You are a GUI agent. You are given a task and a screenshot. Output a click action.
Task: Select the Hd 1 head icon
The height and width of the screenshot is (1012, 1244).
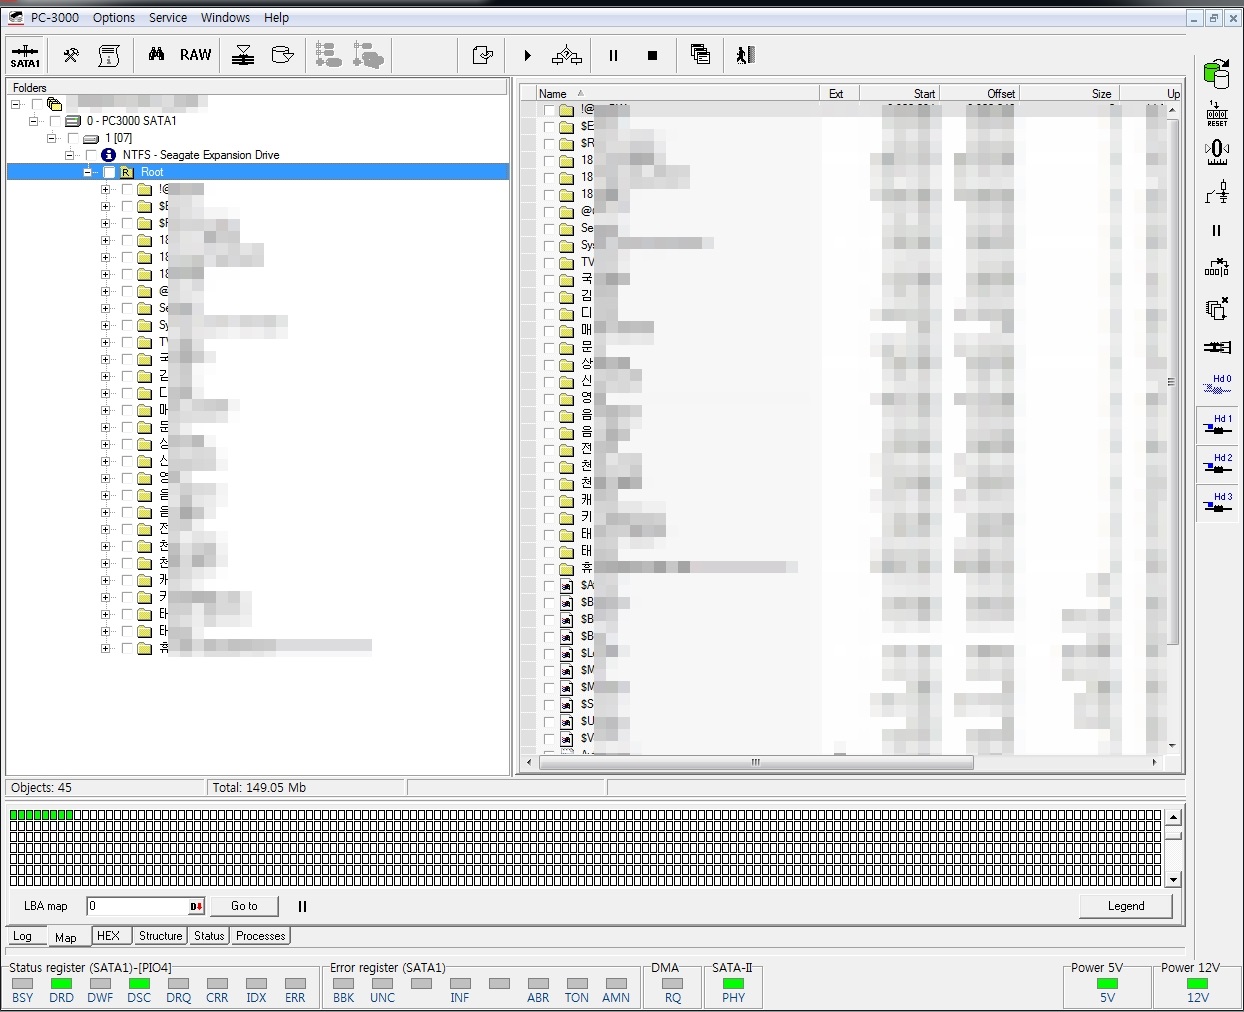point(1217,425)
